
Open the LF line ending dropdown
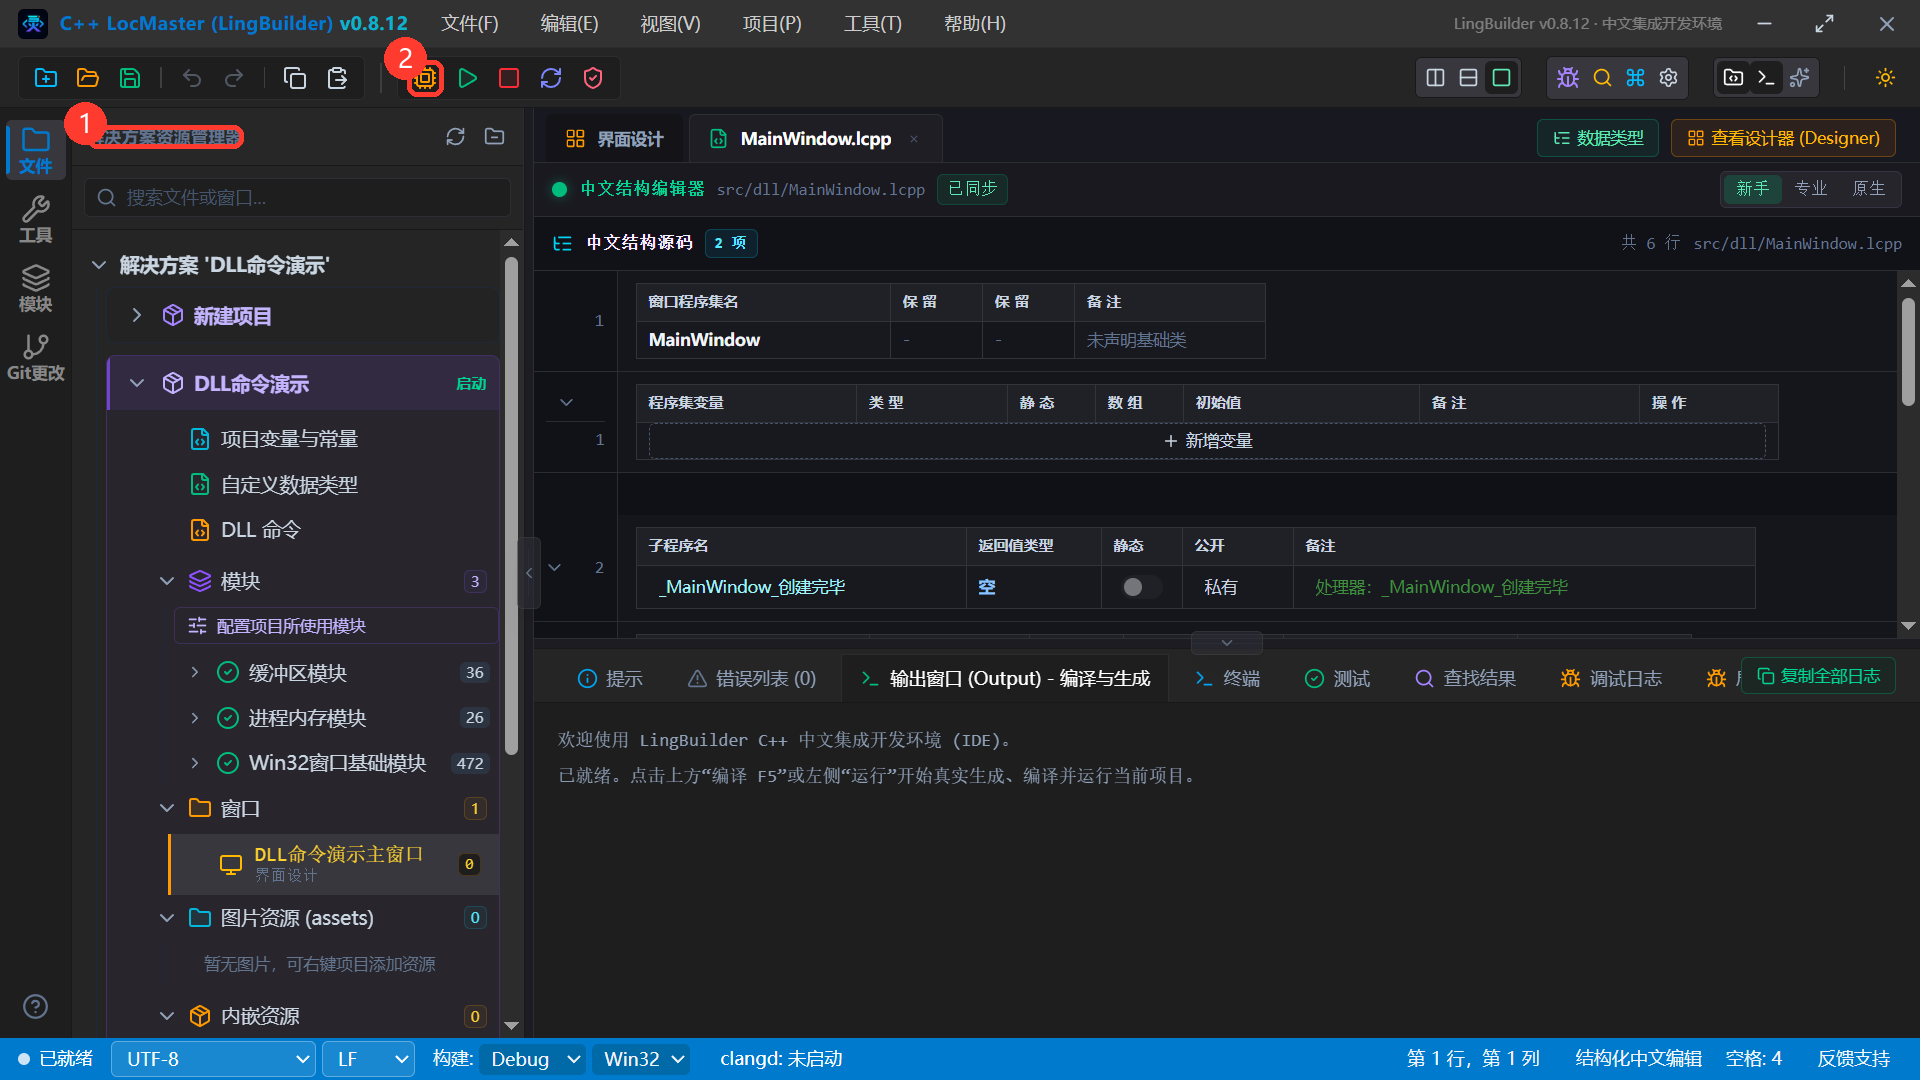(369, 1059)
